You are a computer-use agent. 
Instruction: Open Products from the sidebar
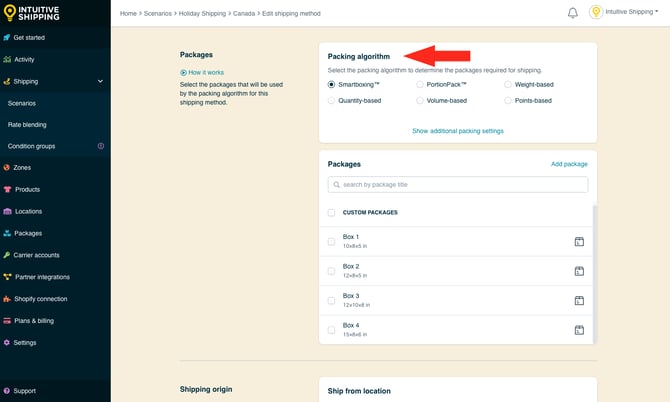coord(27,189)
